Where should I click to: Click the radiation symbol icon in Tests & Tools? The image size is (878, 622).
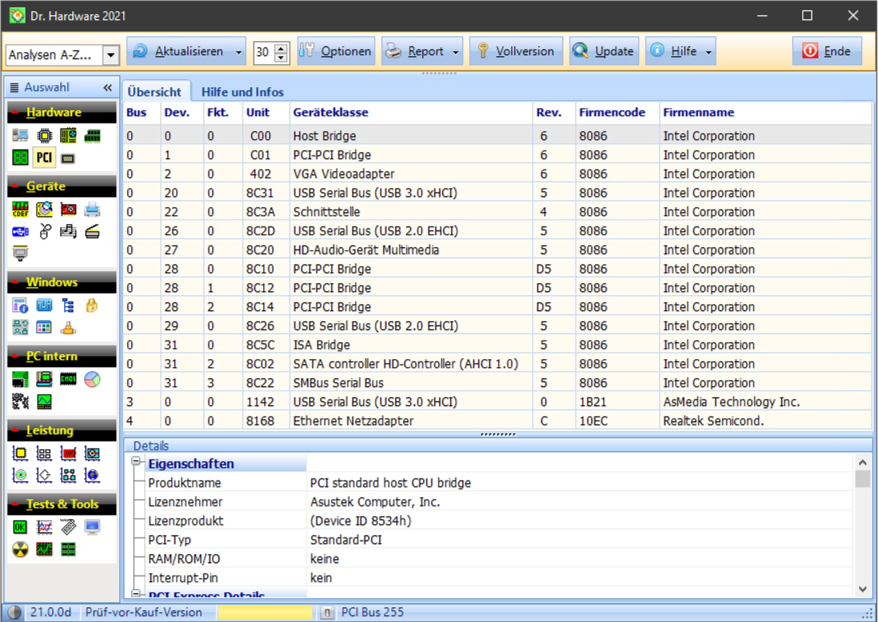pyautogui.click(x=20, y=549)
